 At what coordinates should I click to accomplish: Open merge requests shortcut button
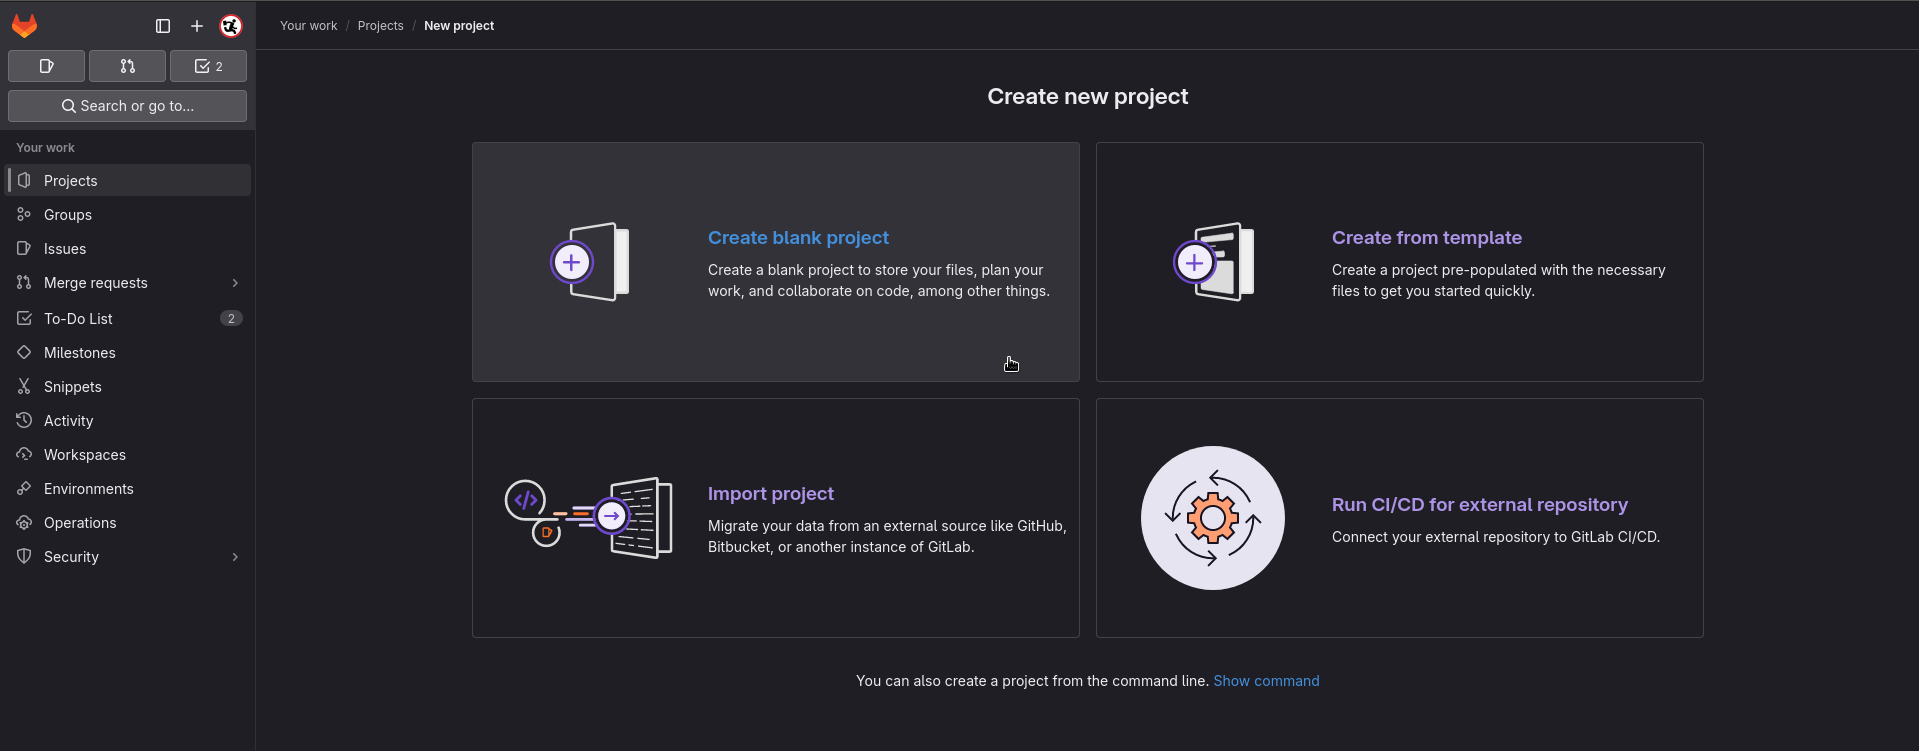[x=127, y=66]
